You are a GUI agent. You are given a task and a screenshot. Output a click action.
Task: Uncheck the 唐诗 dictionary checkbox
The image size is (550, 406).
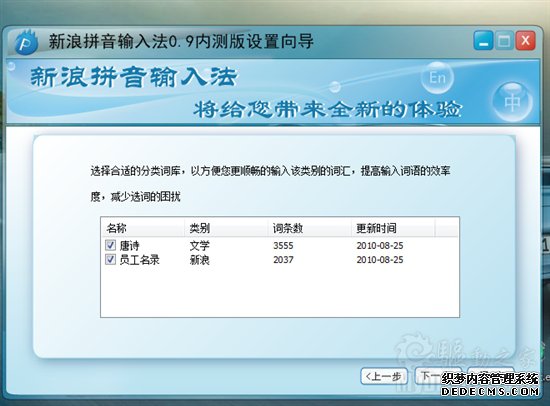coord(110,245)
